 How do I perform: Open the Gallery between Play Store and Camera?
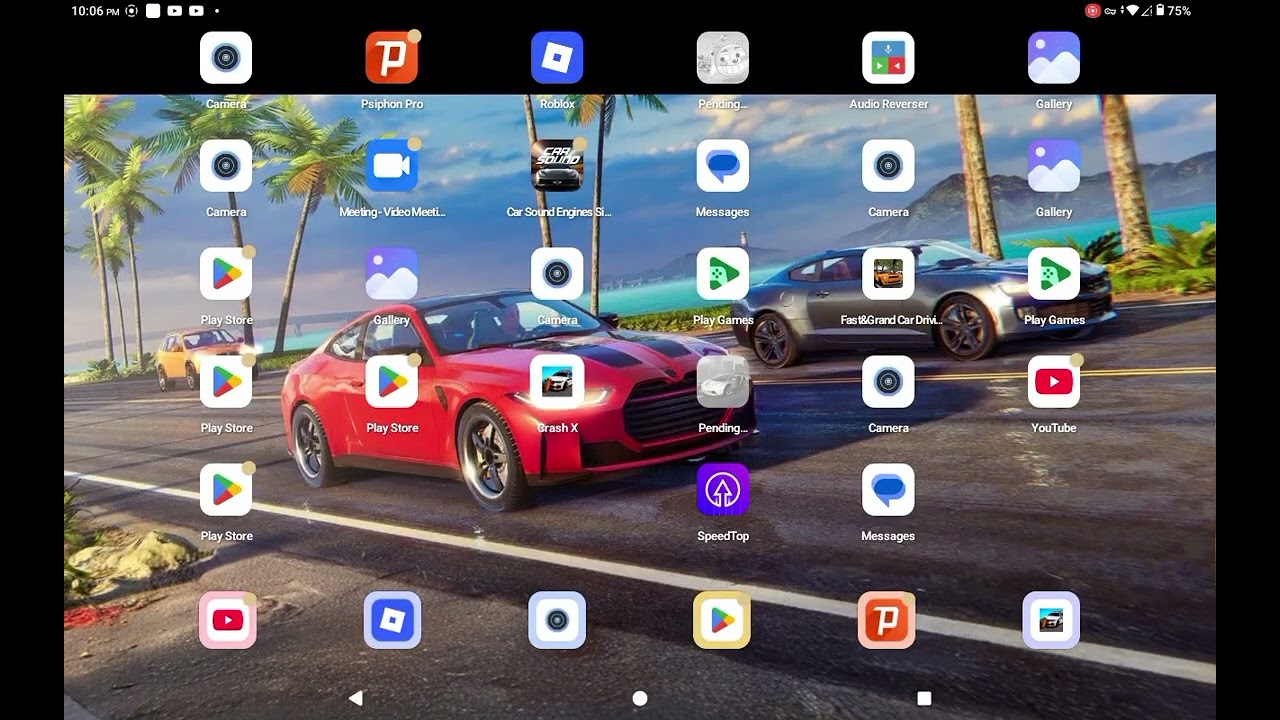pyautogui.click(x=392, y=274)
